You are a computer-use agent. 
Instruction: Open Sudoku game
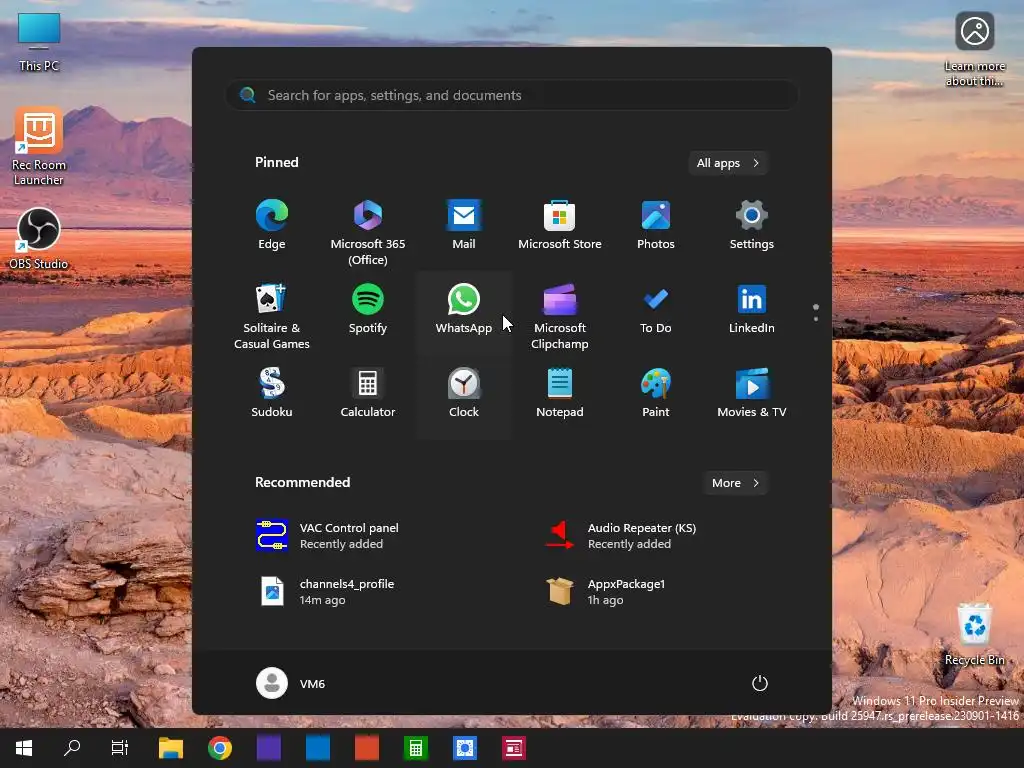tap(272, 393)
